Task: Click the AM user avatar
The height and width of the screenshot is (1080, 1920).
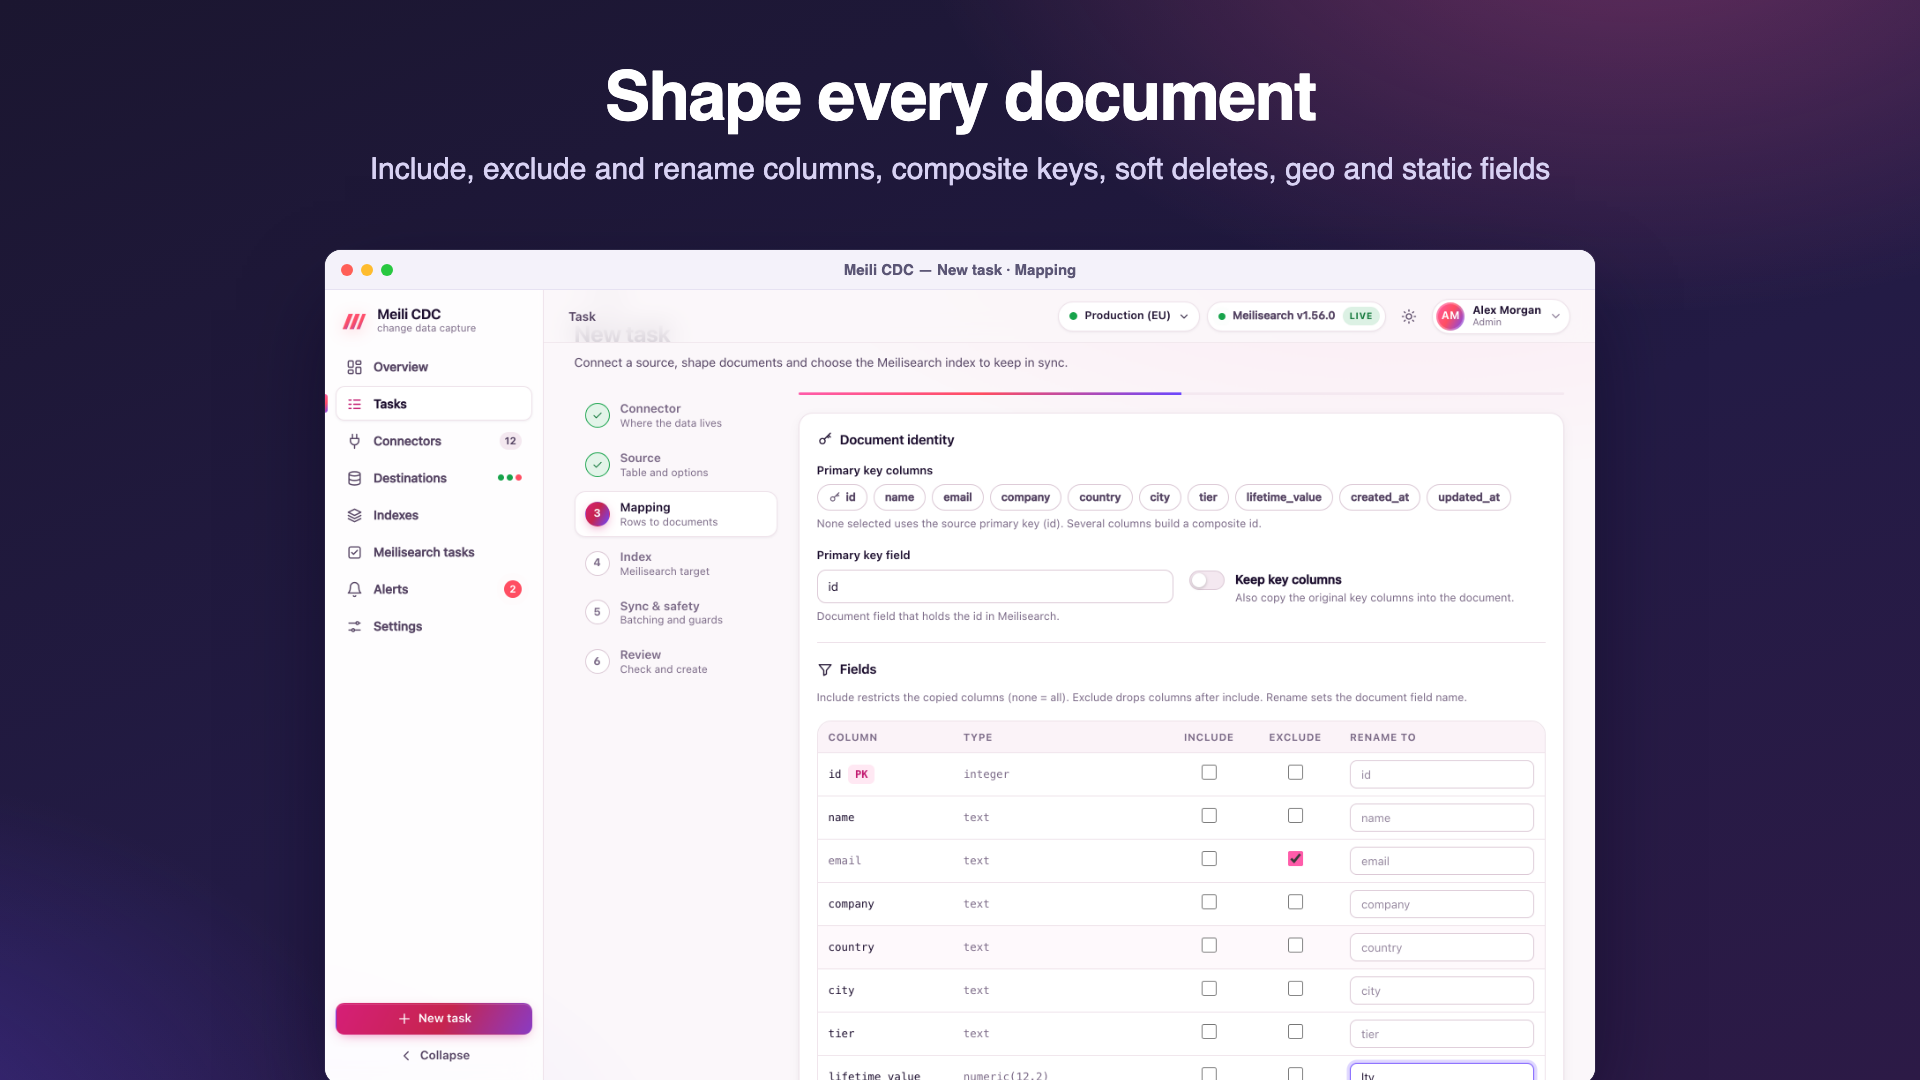Action: click(x=1450, y=316)
